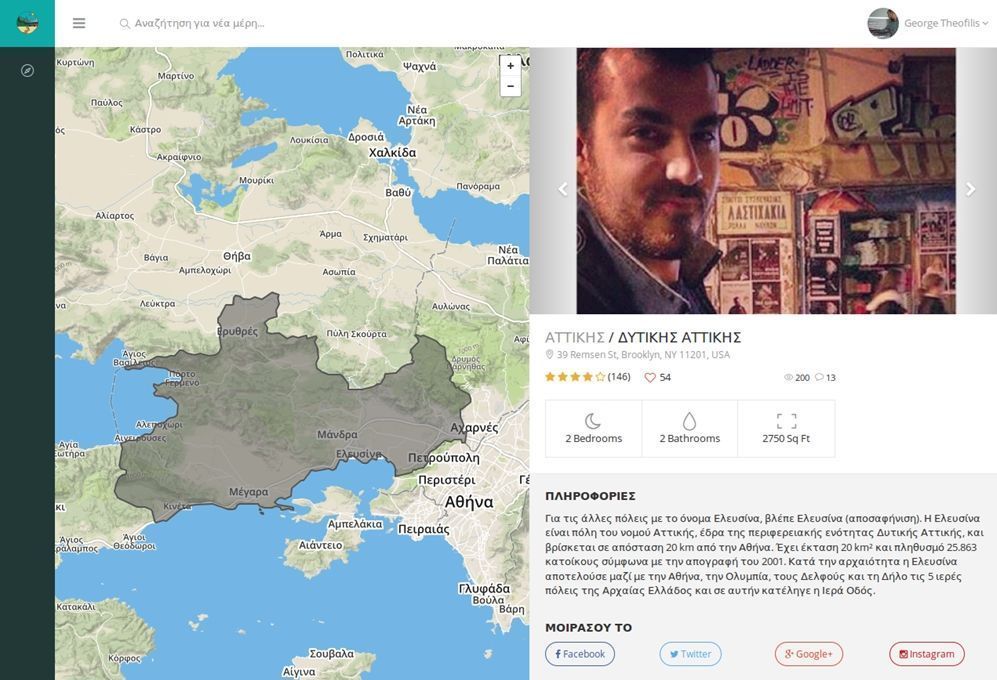The height and width of the screenshot is (680, 997).
Task: Show the previous photo in carousel
Action: coord(563,189)
